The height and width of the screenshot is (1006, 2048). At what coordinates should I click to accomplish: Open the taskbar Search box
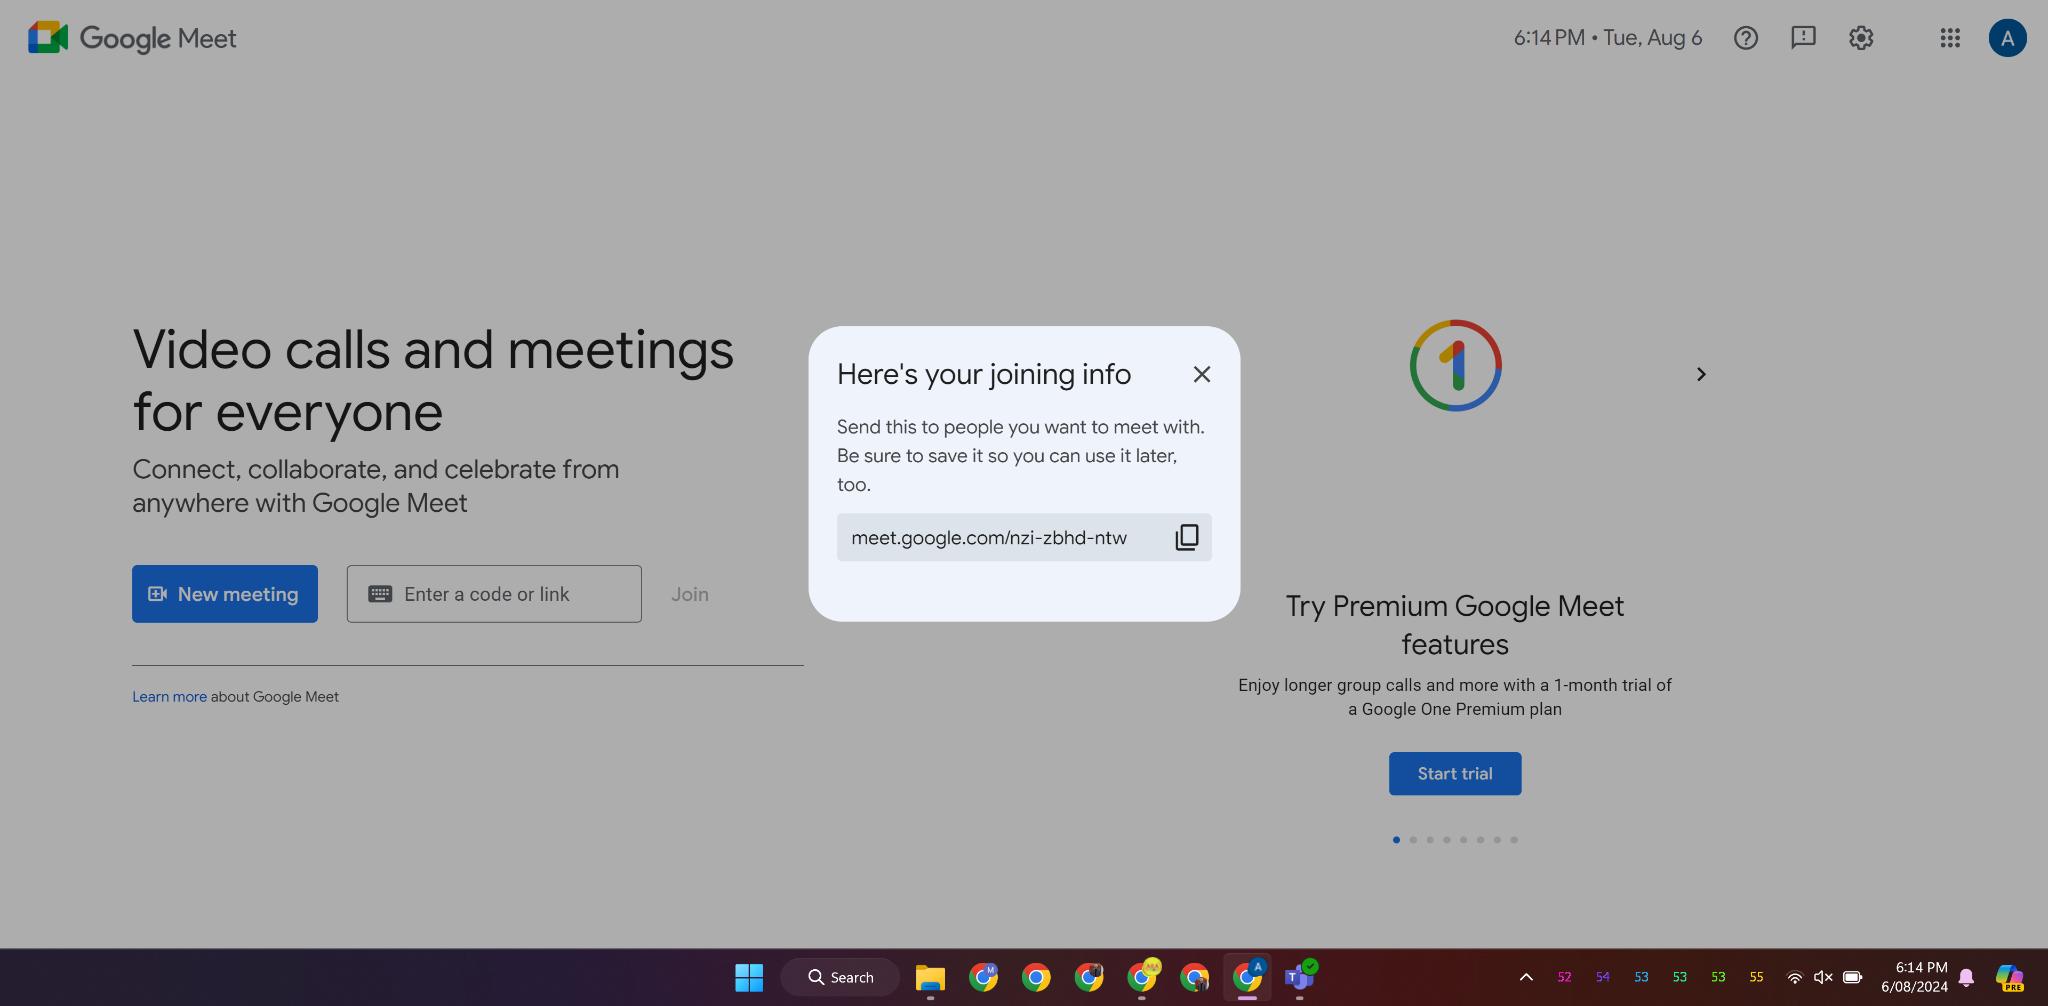click(x=840, y=977)
